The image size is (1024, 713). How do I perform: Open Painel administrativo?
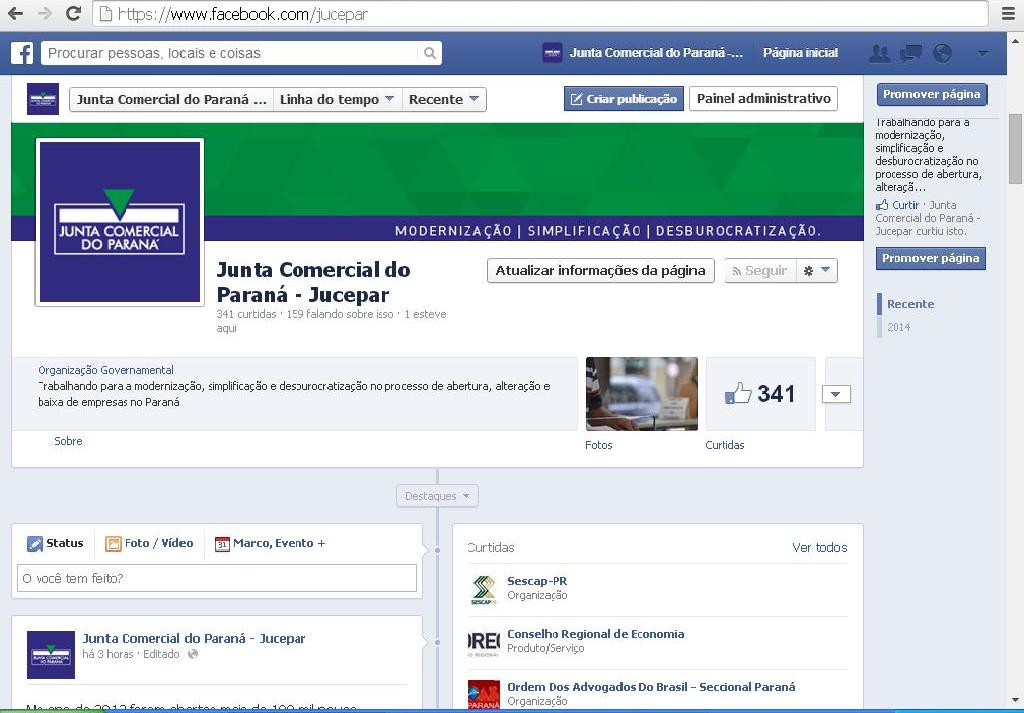click(x=763, y=99)
